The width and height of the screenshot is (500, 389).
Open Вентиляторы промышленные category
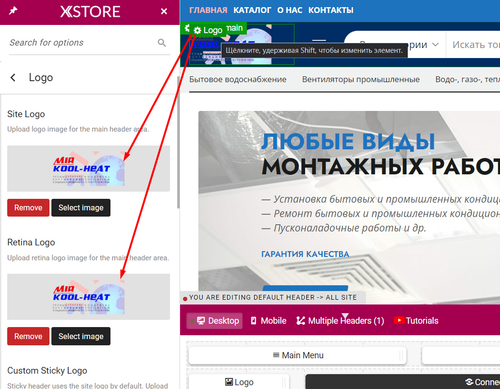(361, 79)
